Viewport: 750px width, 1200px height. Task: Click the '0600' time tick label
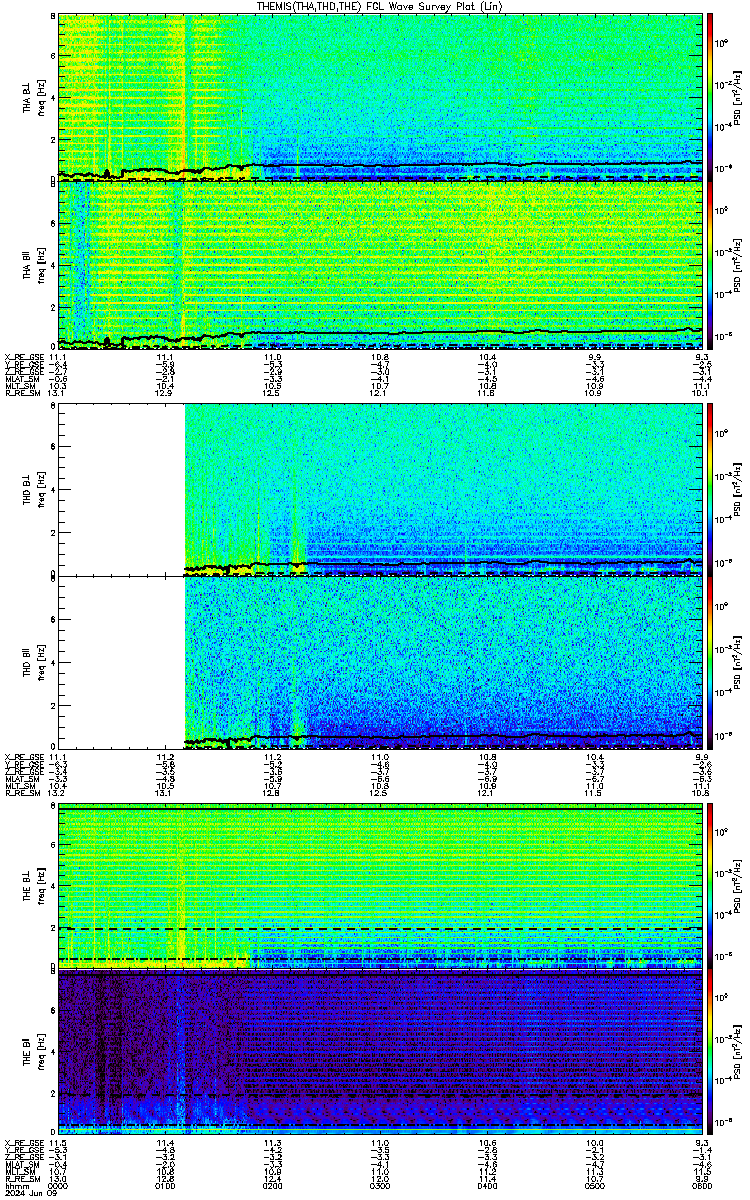pos(701,1185)
